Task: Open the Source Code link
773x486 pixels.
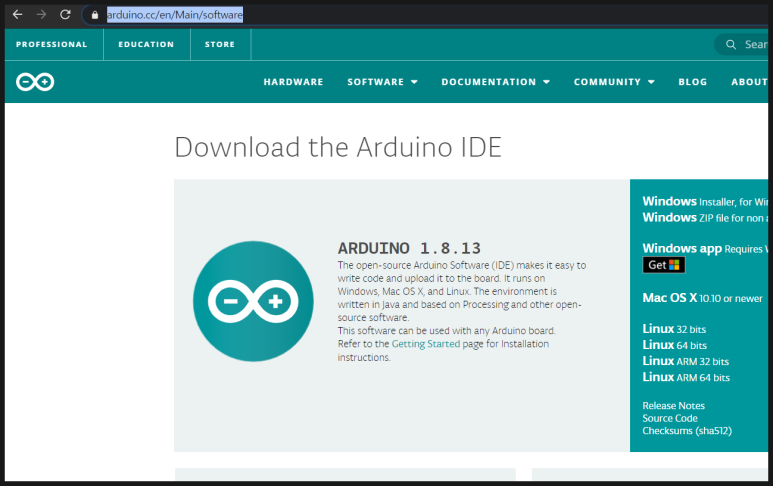Action: click(669, 418)
